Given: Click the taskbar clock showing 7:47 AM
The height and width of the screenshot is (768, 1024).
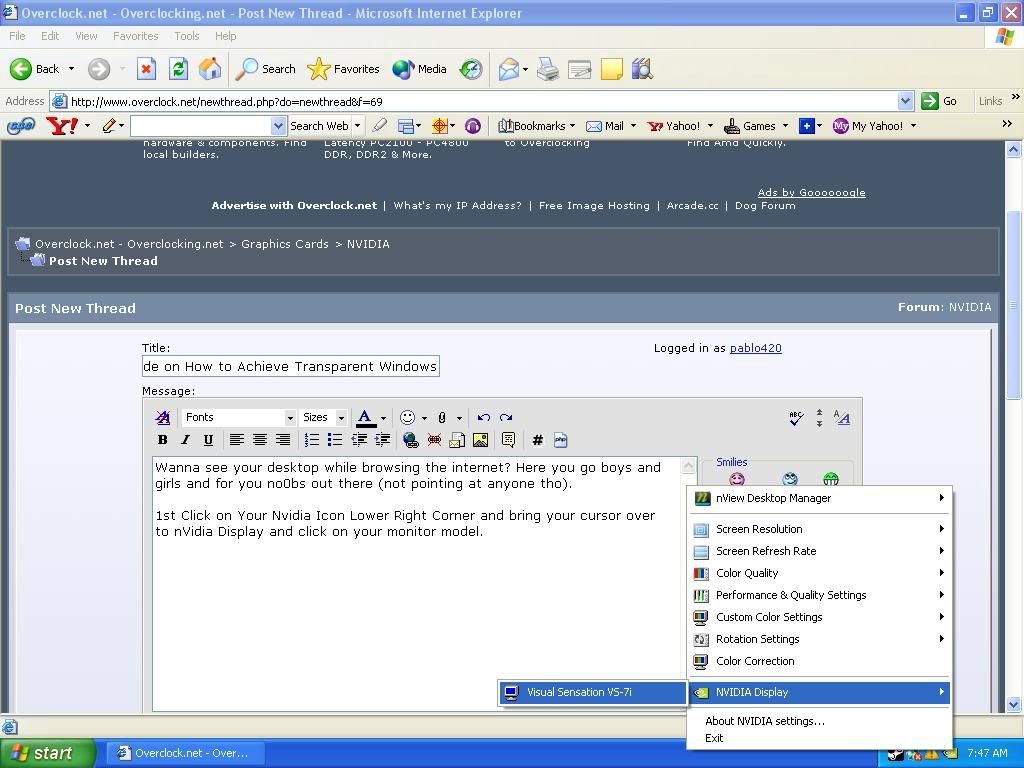Looking at the screenshot, I should 987,753.
